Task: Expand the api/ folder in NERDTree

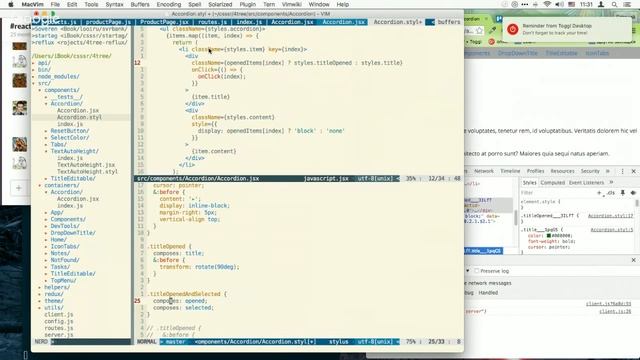Action: [34, 63]
